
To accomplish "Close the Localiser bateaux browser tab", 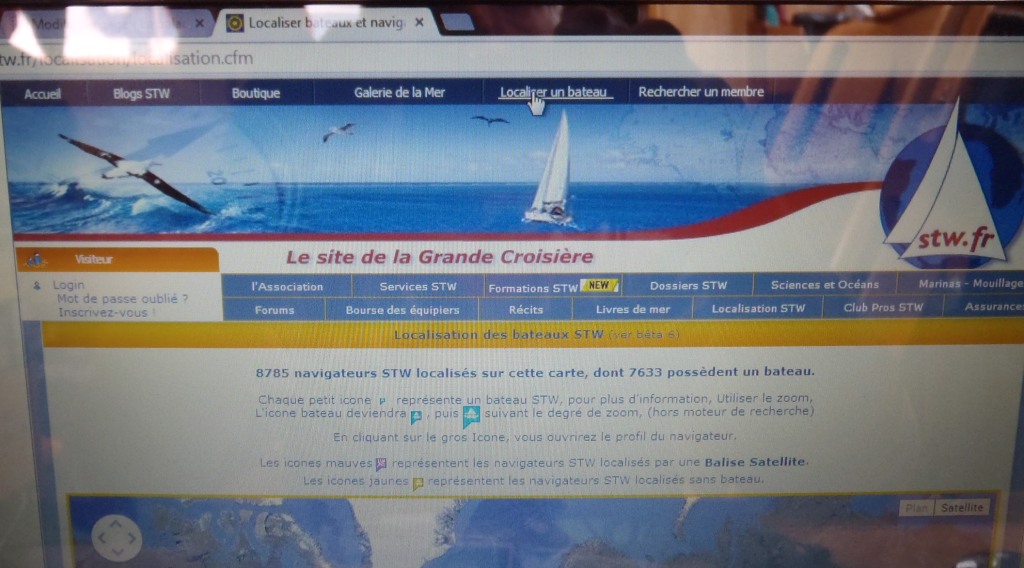I will tap(419, 22).
